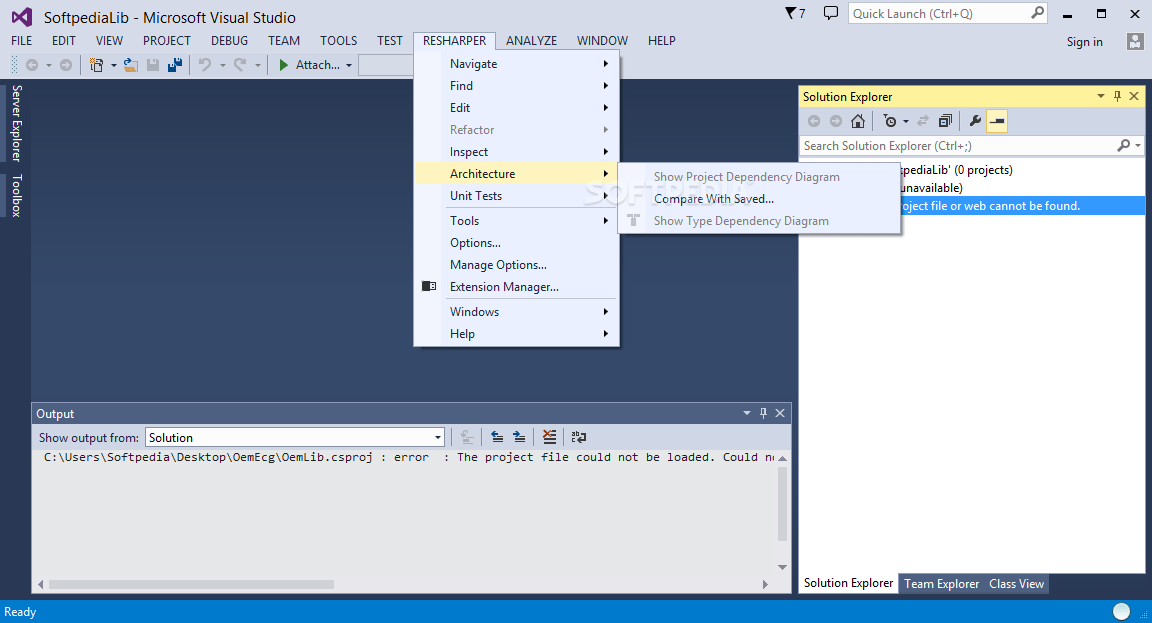Open Solution Explorer search options dropdown

click(1138, 145)
